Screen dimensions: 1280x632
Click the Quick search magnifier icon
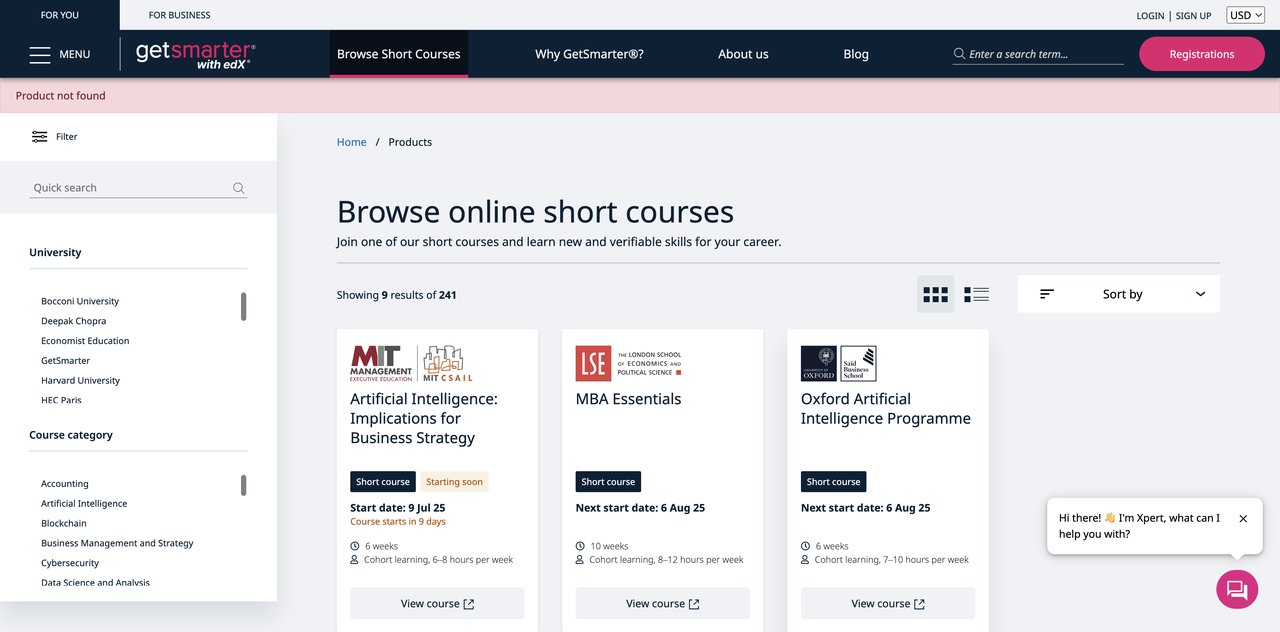point(239,188)
